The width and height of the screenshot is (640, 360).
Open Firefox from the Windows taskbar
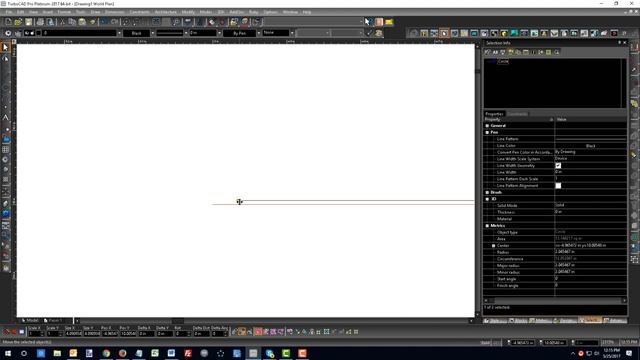pyautogui.click(x=122, y=353)
